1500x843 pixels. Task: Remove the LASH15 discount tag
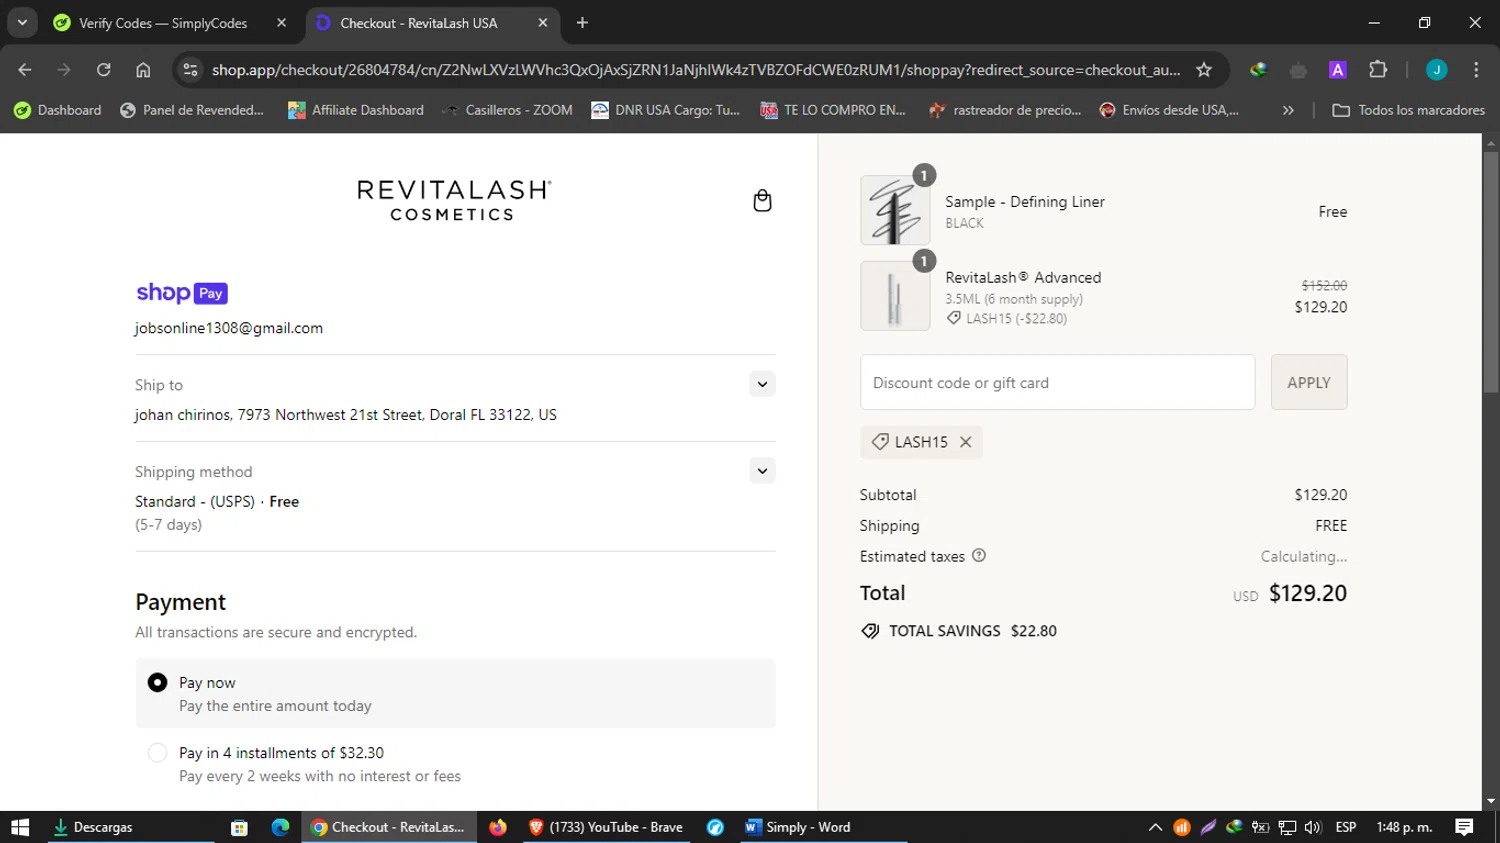coord(966,442)
